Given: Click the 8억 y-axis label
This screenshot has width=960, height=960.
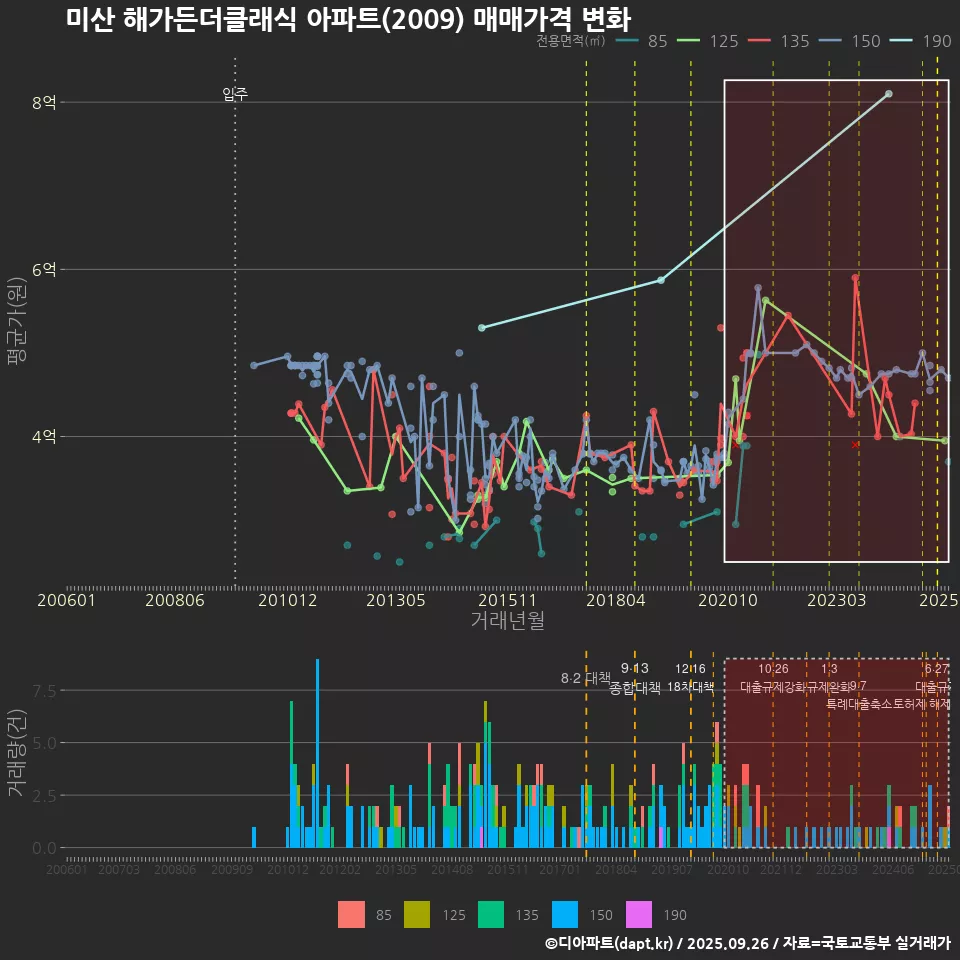Looking at the screenshot, I should [x=43, y=102].
